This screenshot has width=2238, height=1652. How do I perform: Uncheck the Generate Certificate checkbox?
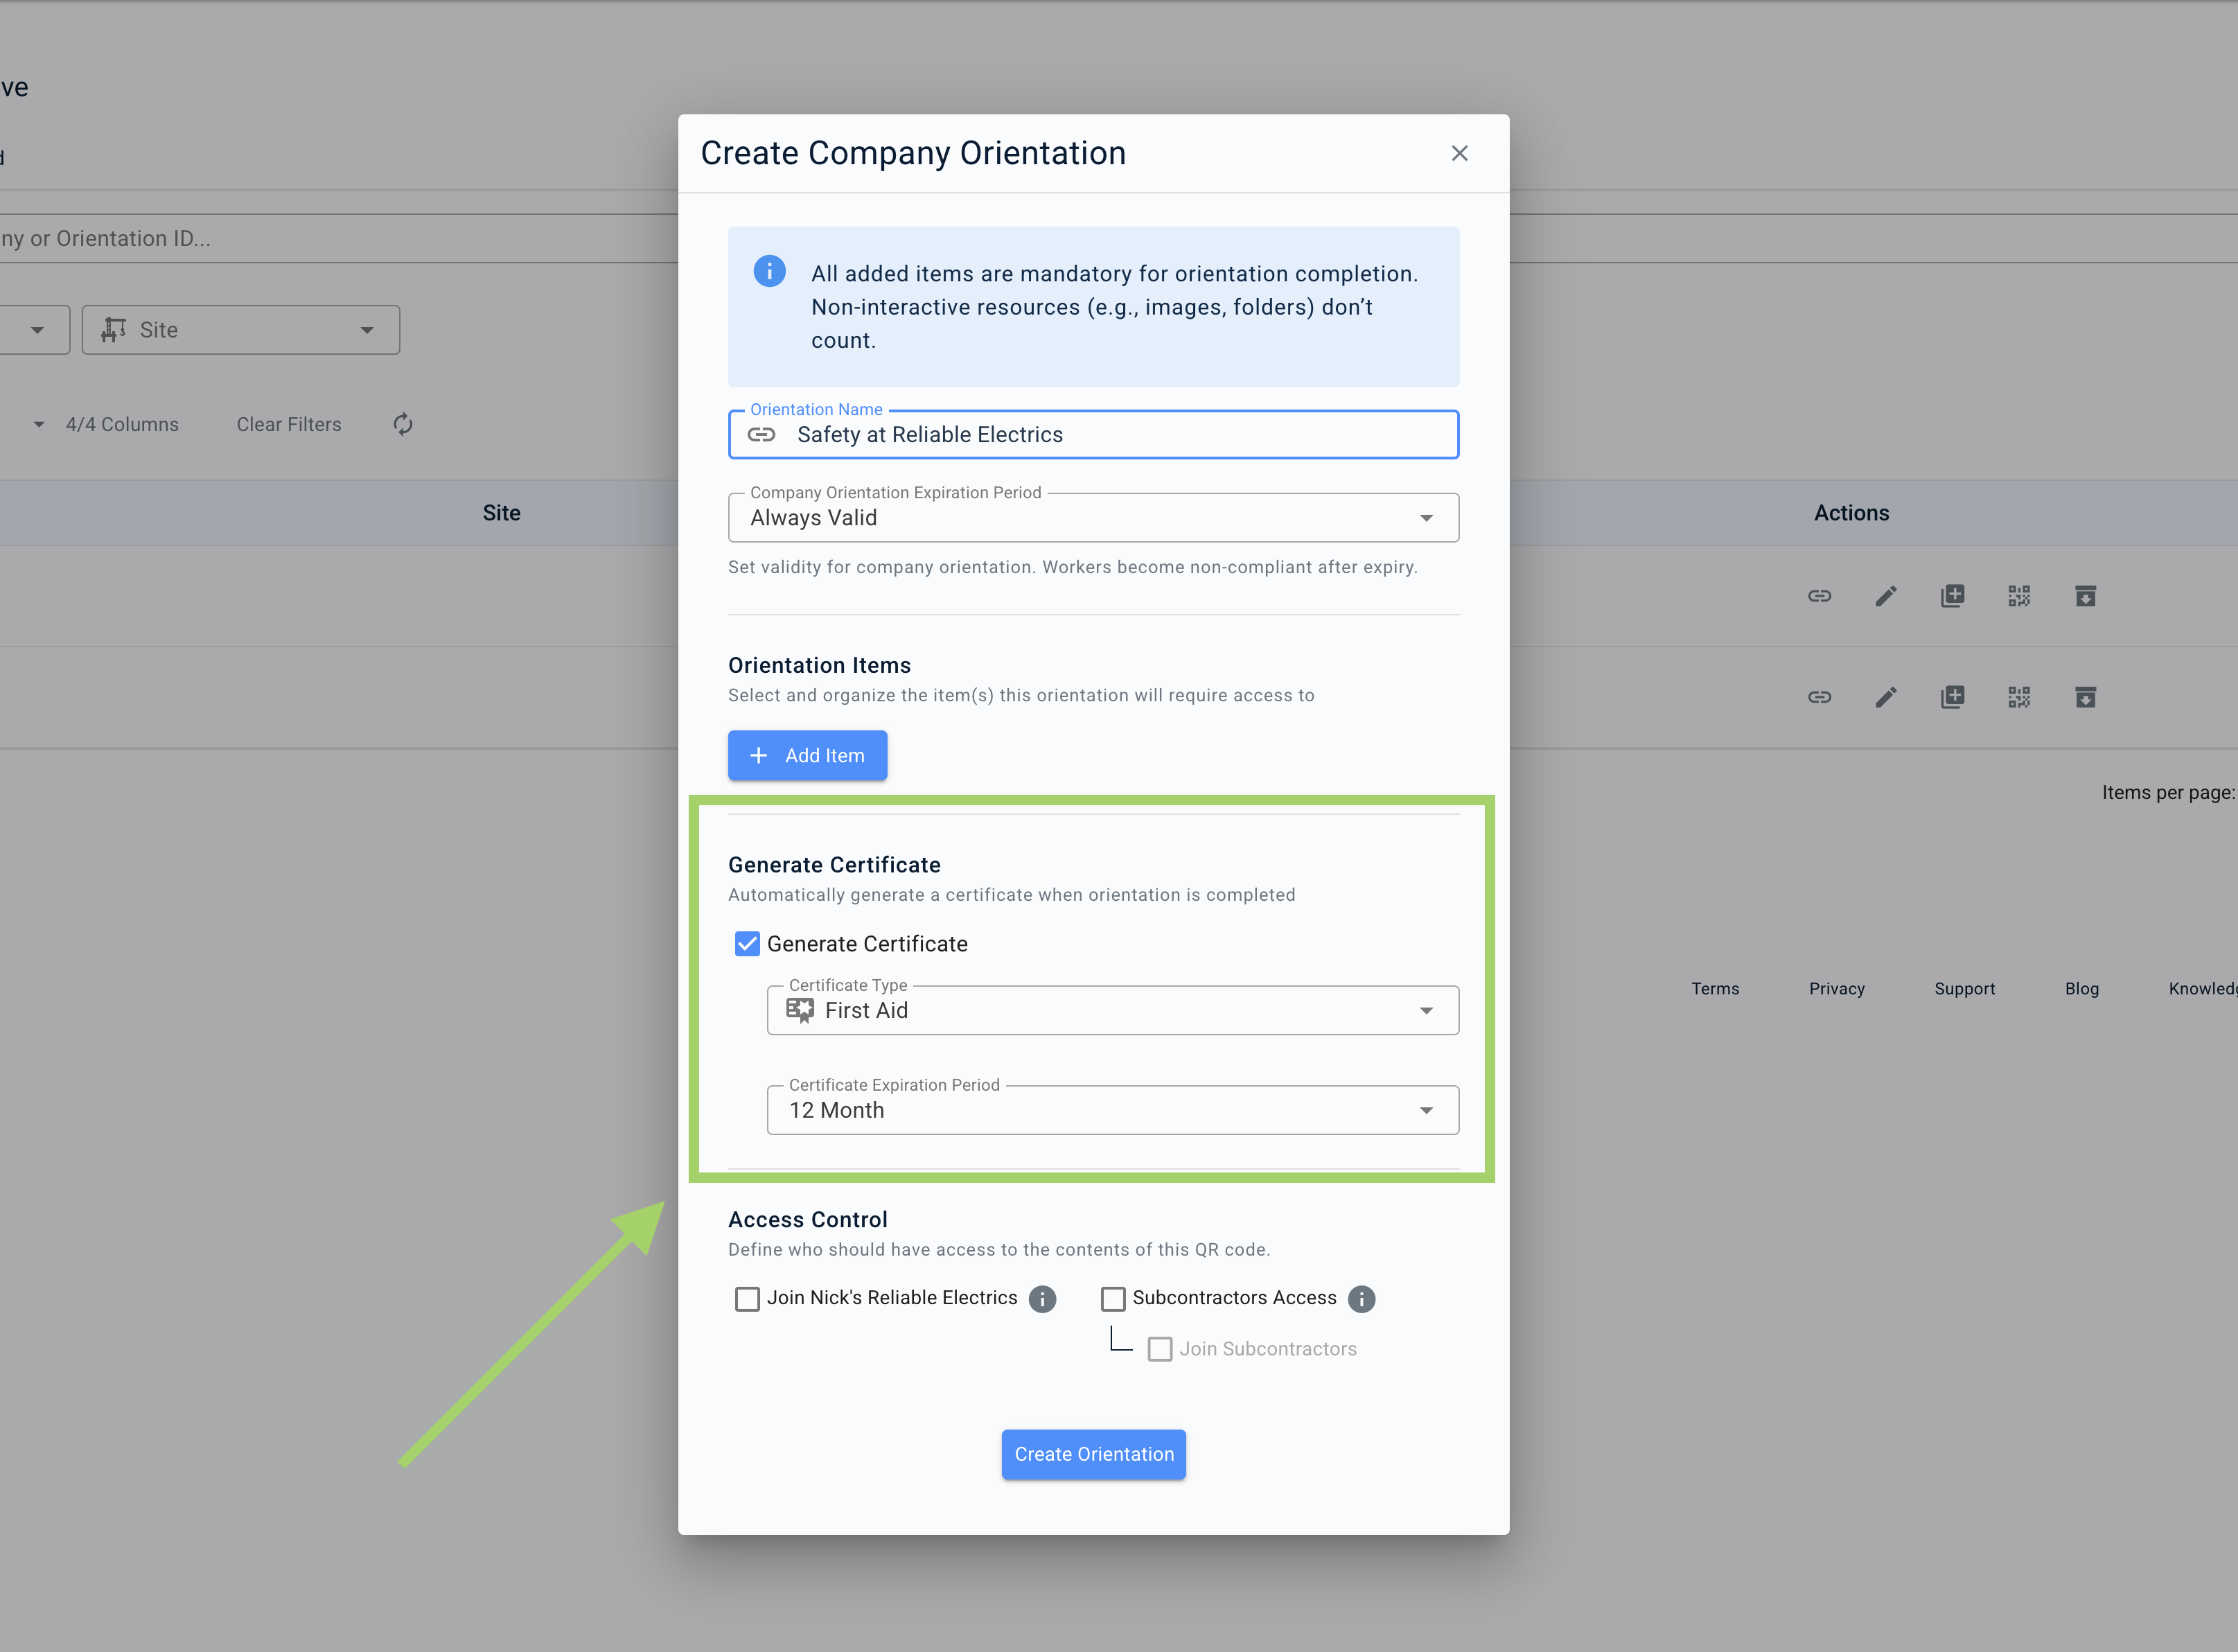click(747, 944)
